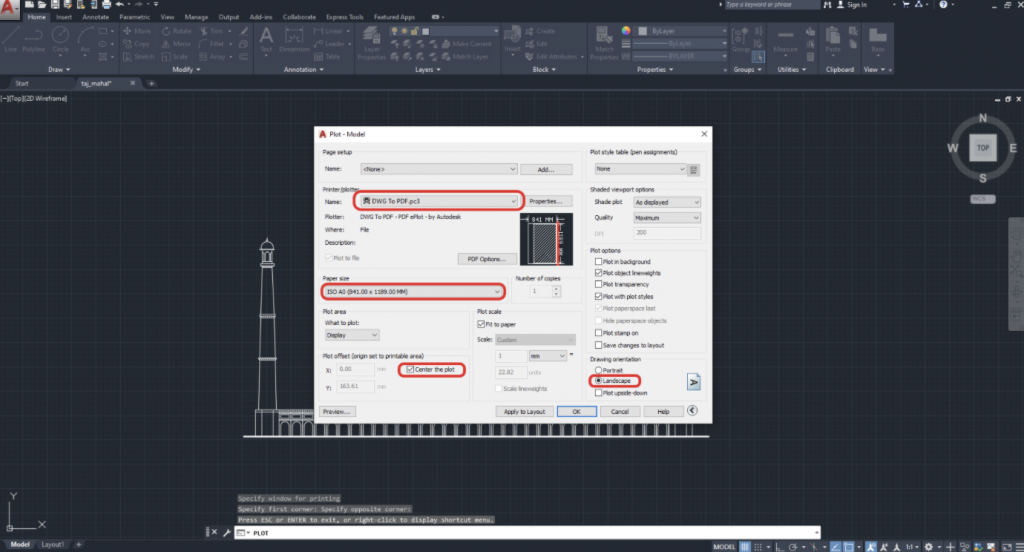This screenshot has width=1024, height=552.
Task: Click the plot style table editor icon
Action: click(695, 170)
